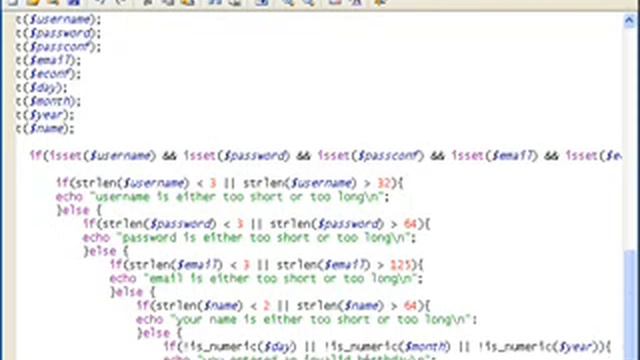Click the }else { line after the username echo
640x360 pixels.
click(79, 211)
